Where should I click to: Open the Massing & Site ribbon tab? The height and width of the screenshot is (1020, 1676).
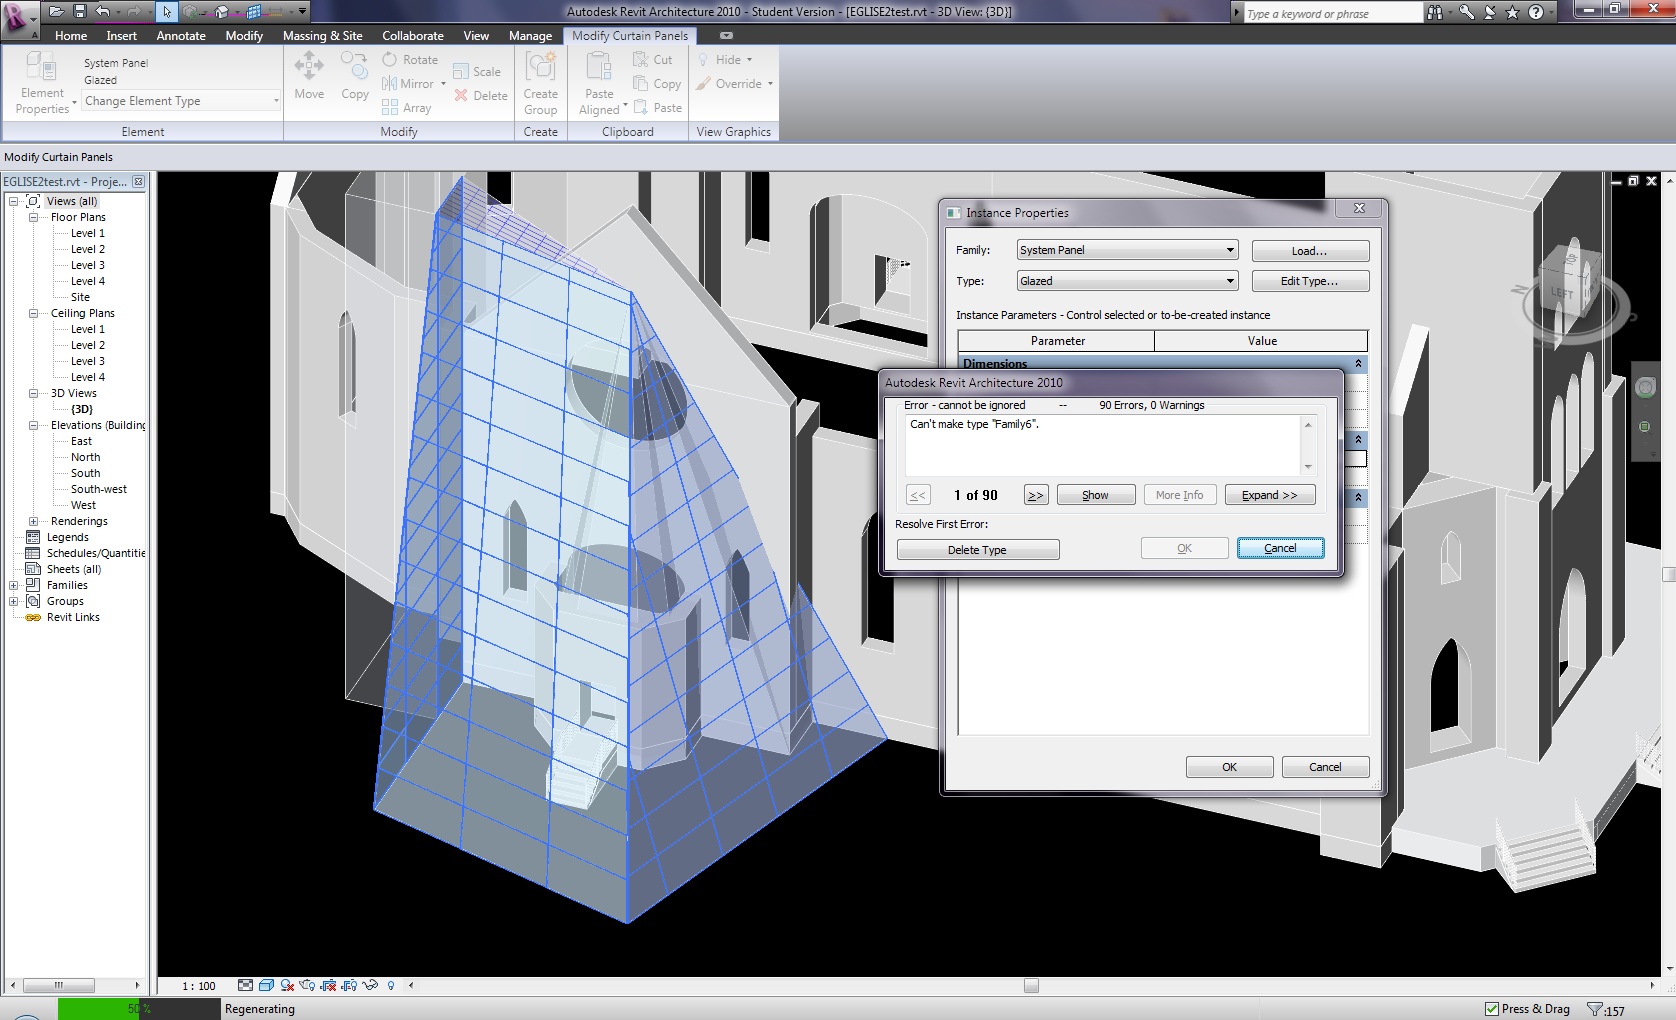coord(322,36)
